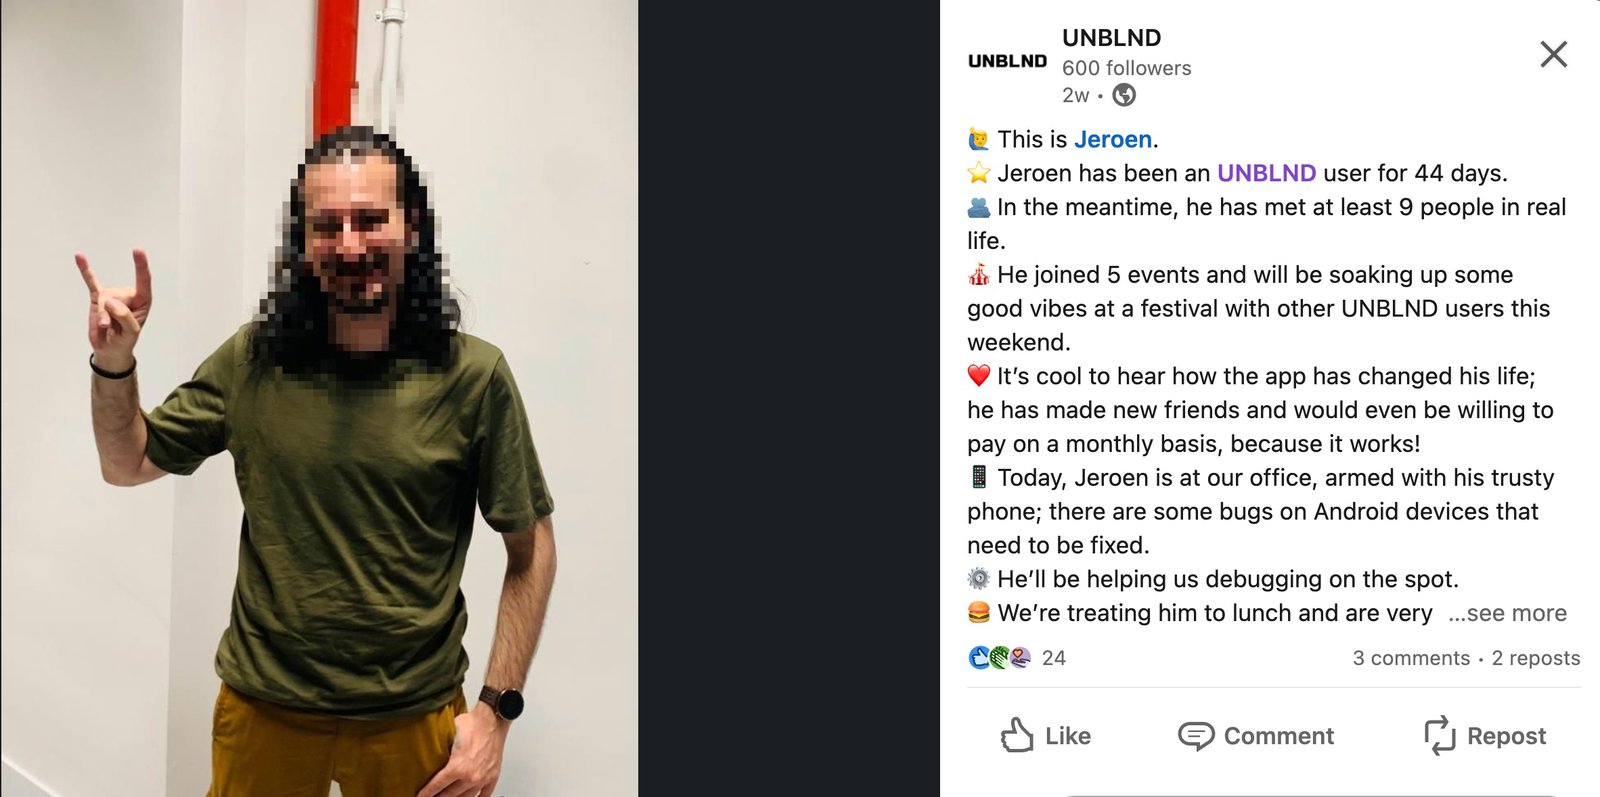Click the Comment speech bubble icon
The height and width of the screenshot is (797, 1600).
click(1196, 736)
